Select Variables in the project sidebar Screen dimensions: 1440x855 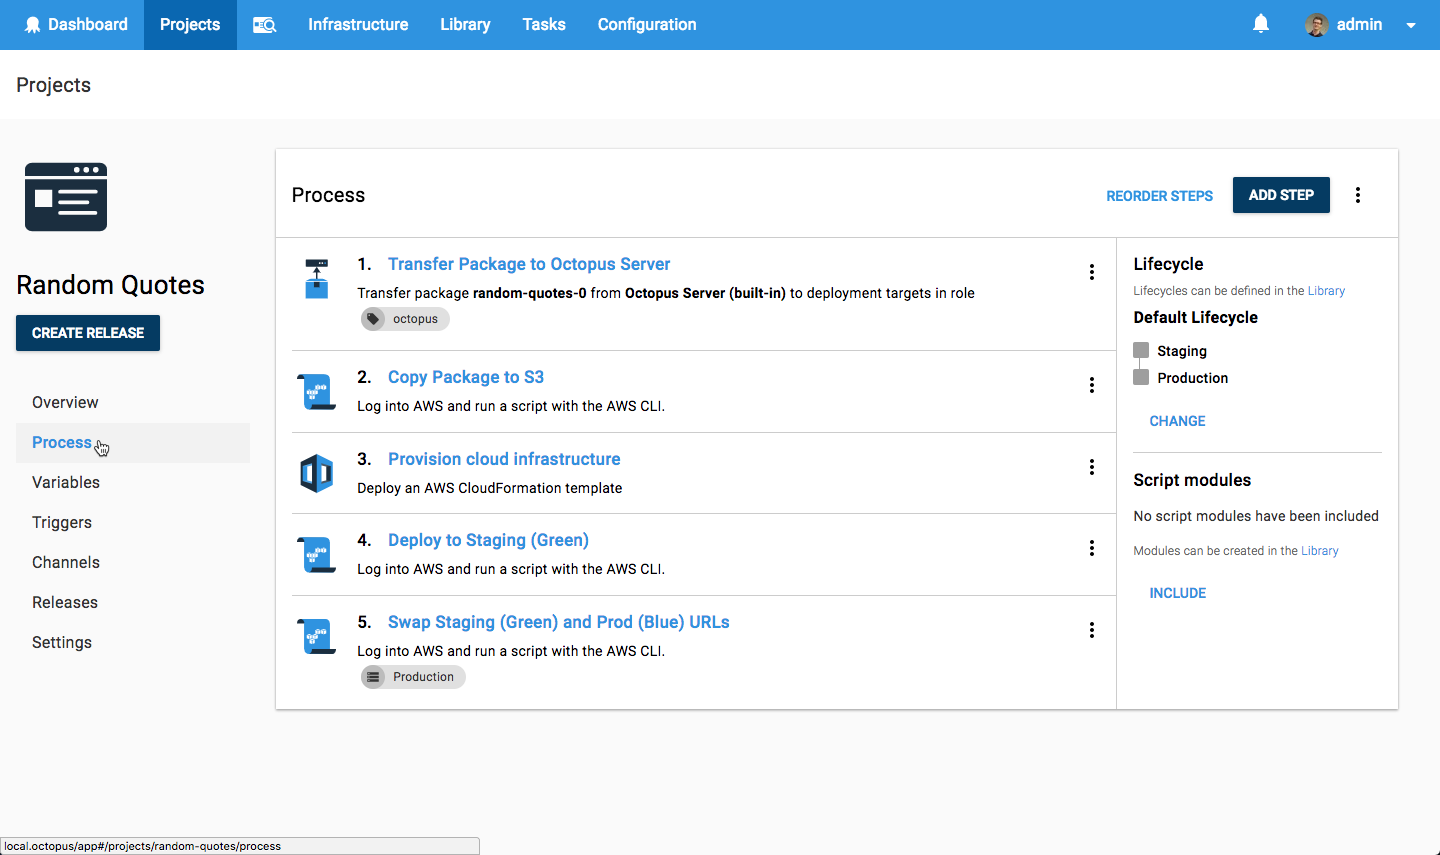click(x=66, y=482)
